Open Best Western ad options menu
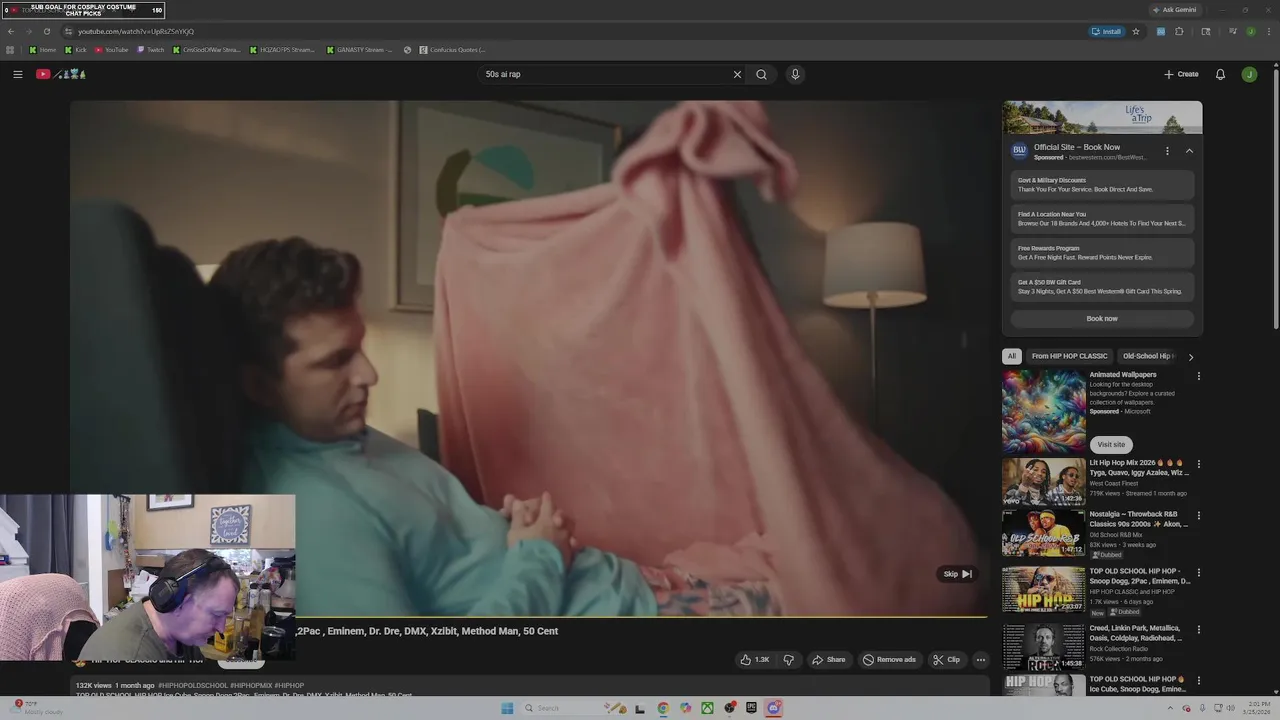1280x720 pixels. [1167, 151]
